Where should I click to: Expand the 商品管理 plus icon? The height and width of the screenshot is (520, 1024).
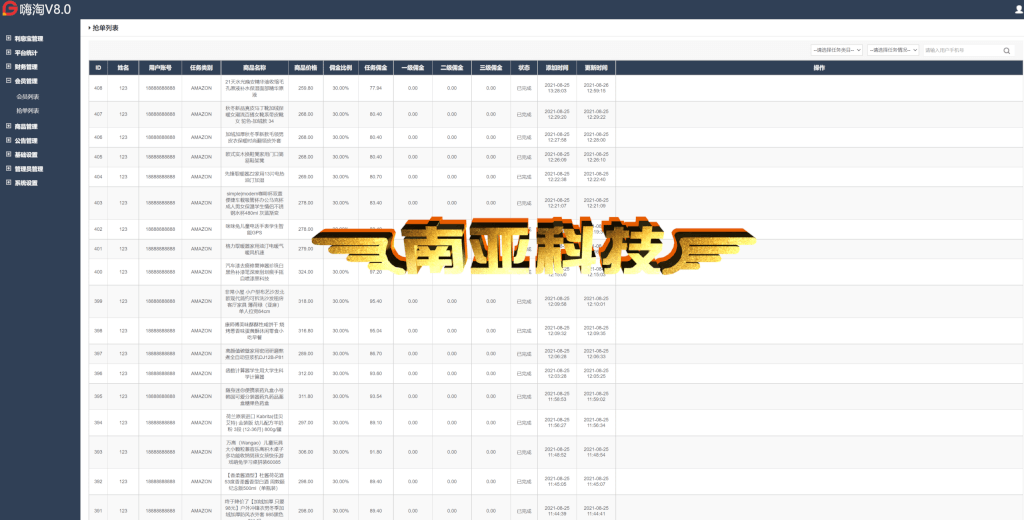(8, 126)
